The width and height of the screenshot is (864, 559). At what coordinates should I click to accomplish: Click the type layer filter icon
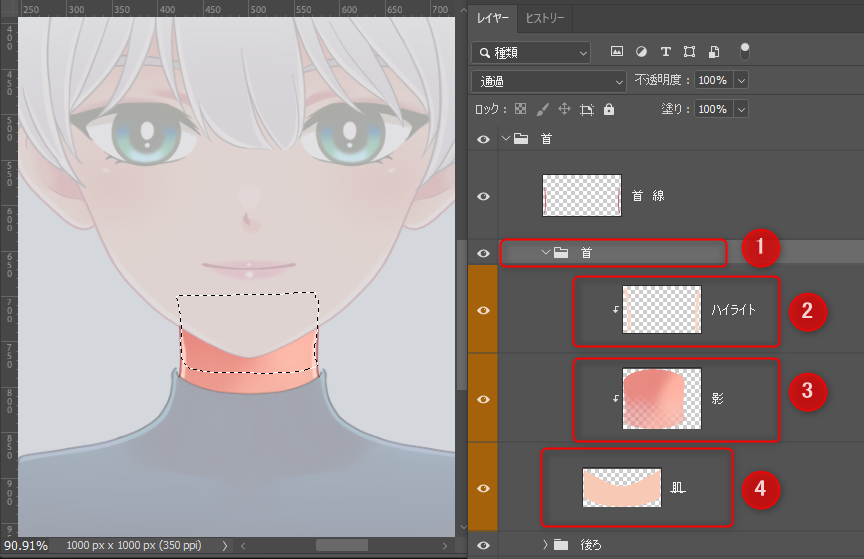click(x=665, y=51)
